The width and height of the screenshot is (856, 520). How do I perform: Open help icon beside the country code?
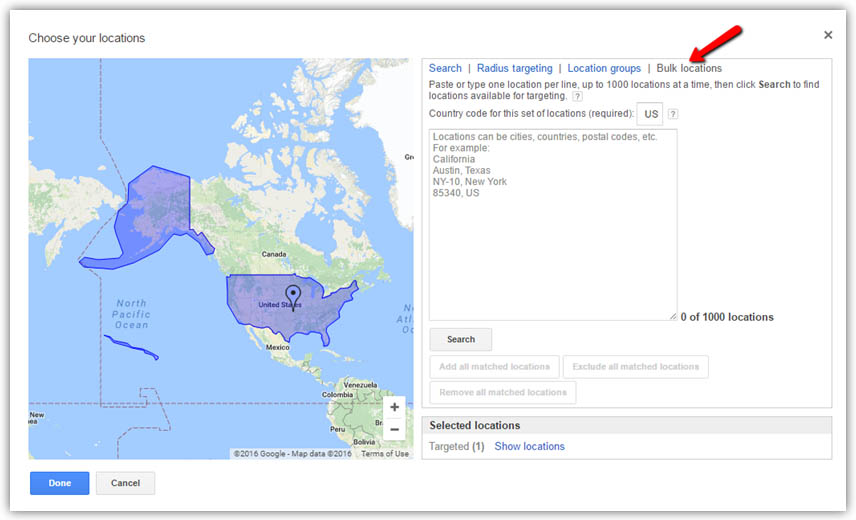tap(673, 114)
